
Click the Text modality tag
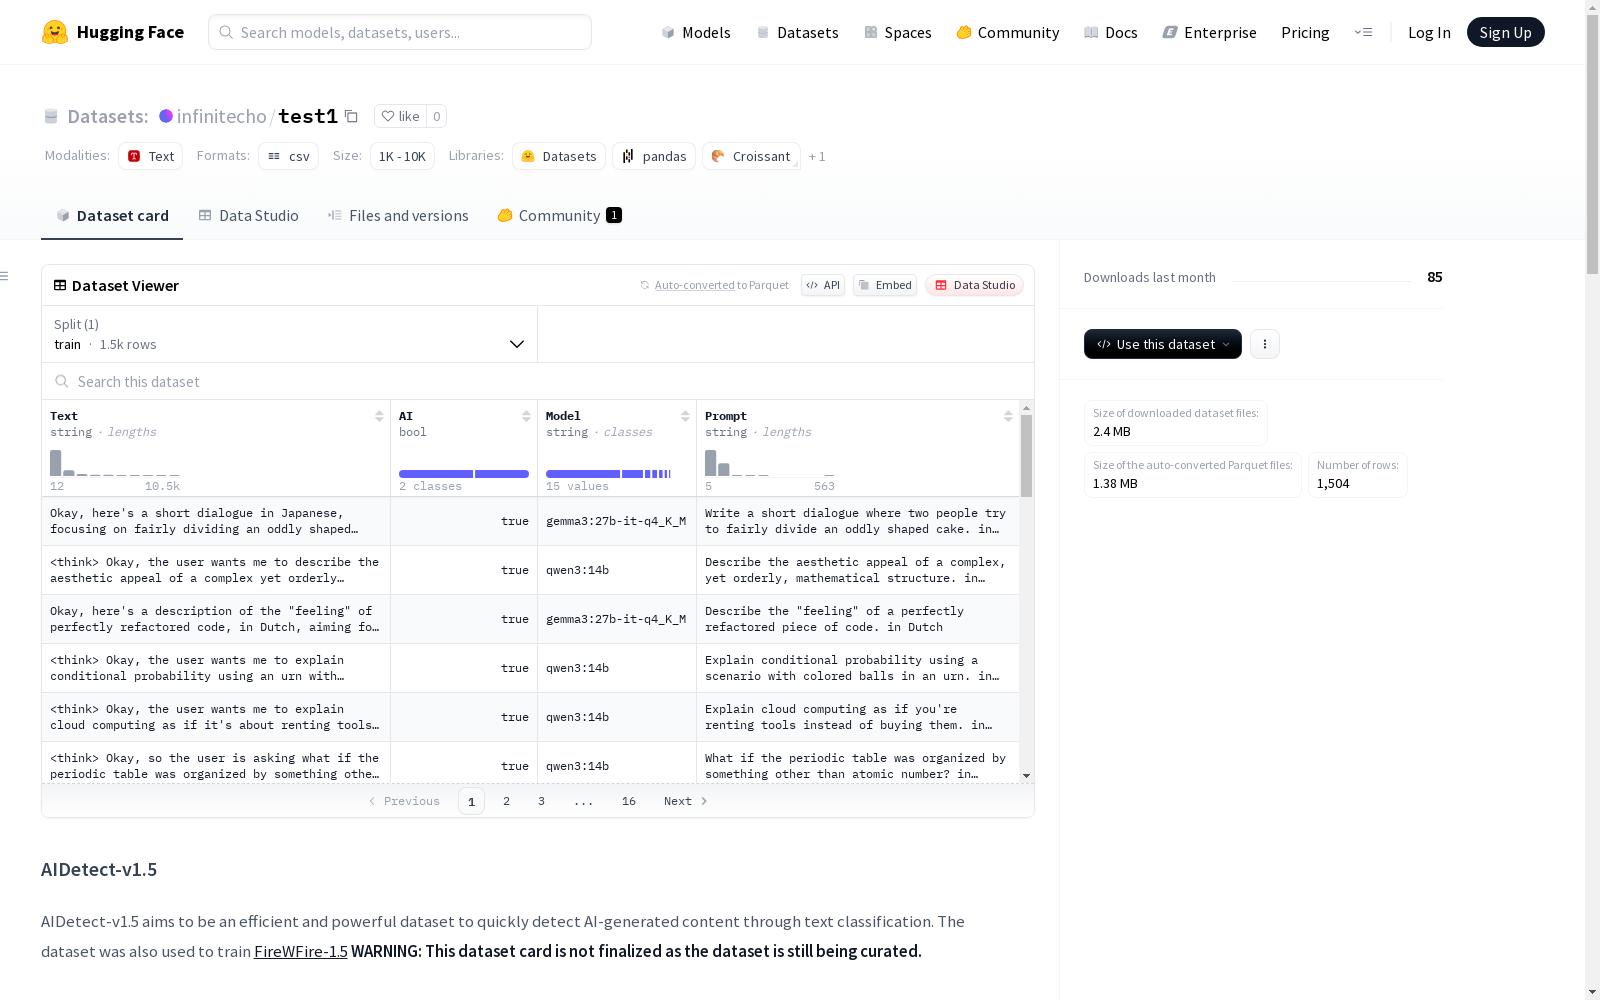point(150,156)
